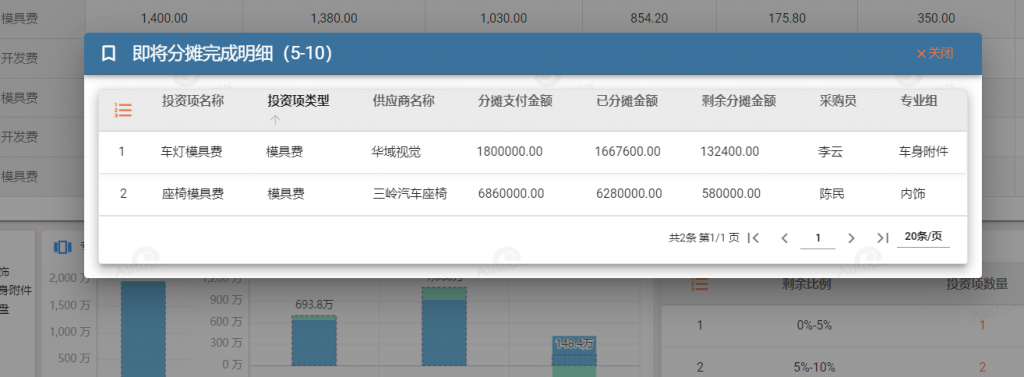
Task: Sort by 投资项类型 column header
Action: (298, 101)
